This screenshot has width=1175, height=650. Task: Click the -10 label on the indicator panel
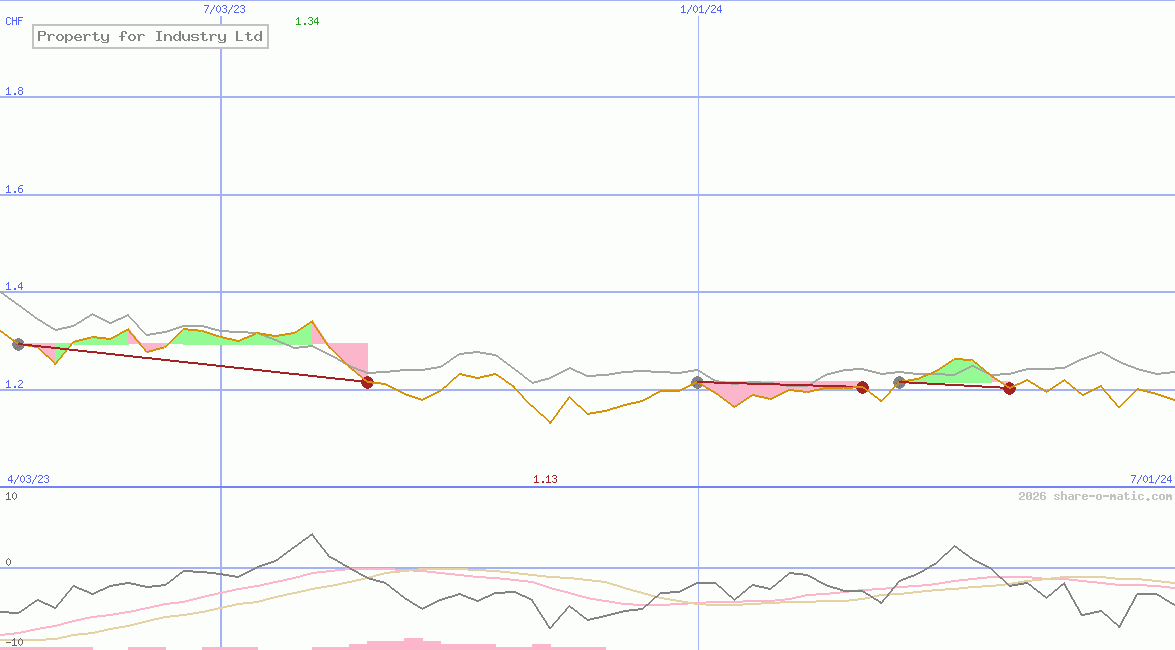click(x=12, y=642)
